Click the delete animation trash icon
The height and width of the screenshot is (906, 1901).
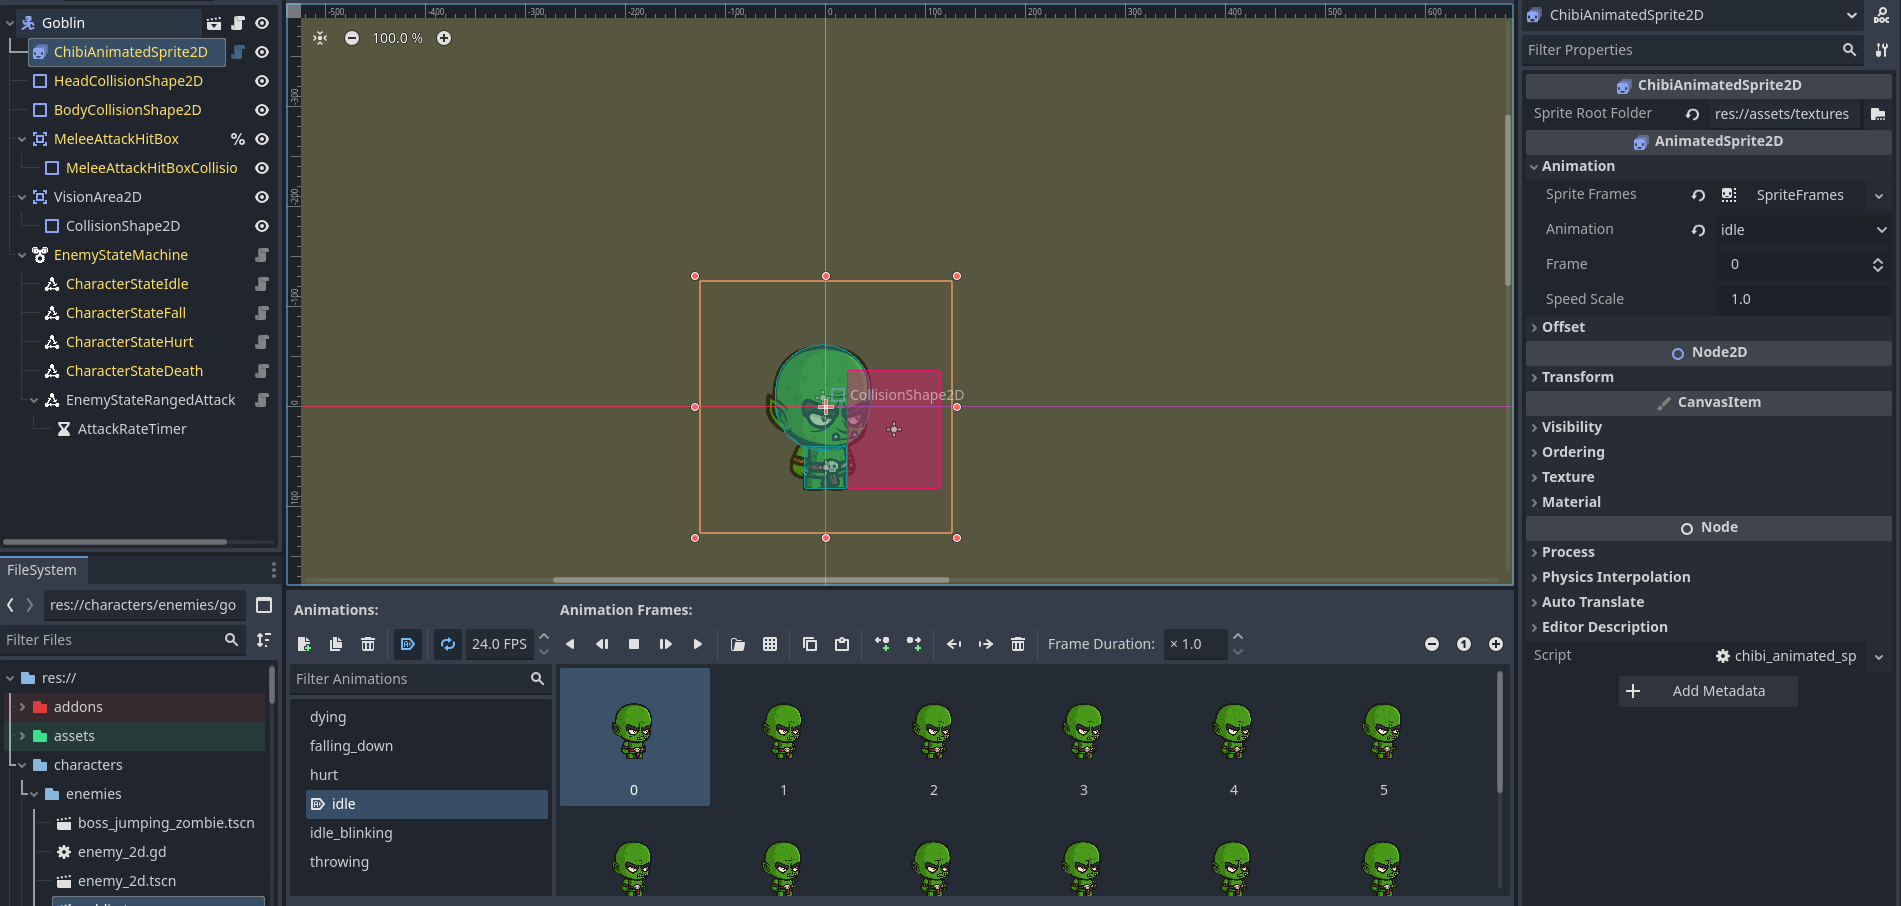[368, 644]
